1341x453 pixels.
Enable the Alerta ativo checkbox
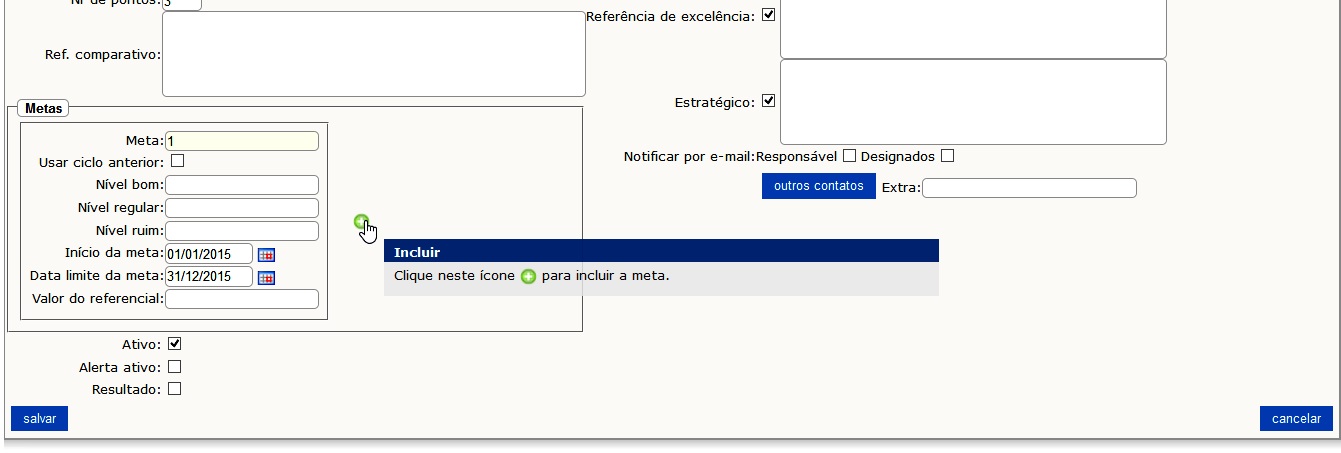[x=174, y=367]
